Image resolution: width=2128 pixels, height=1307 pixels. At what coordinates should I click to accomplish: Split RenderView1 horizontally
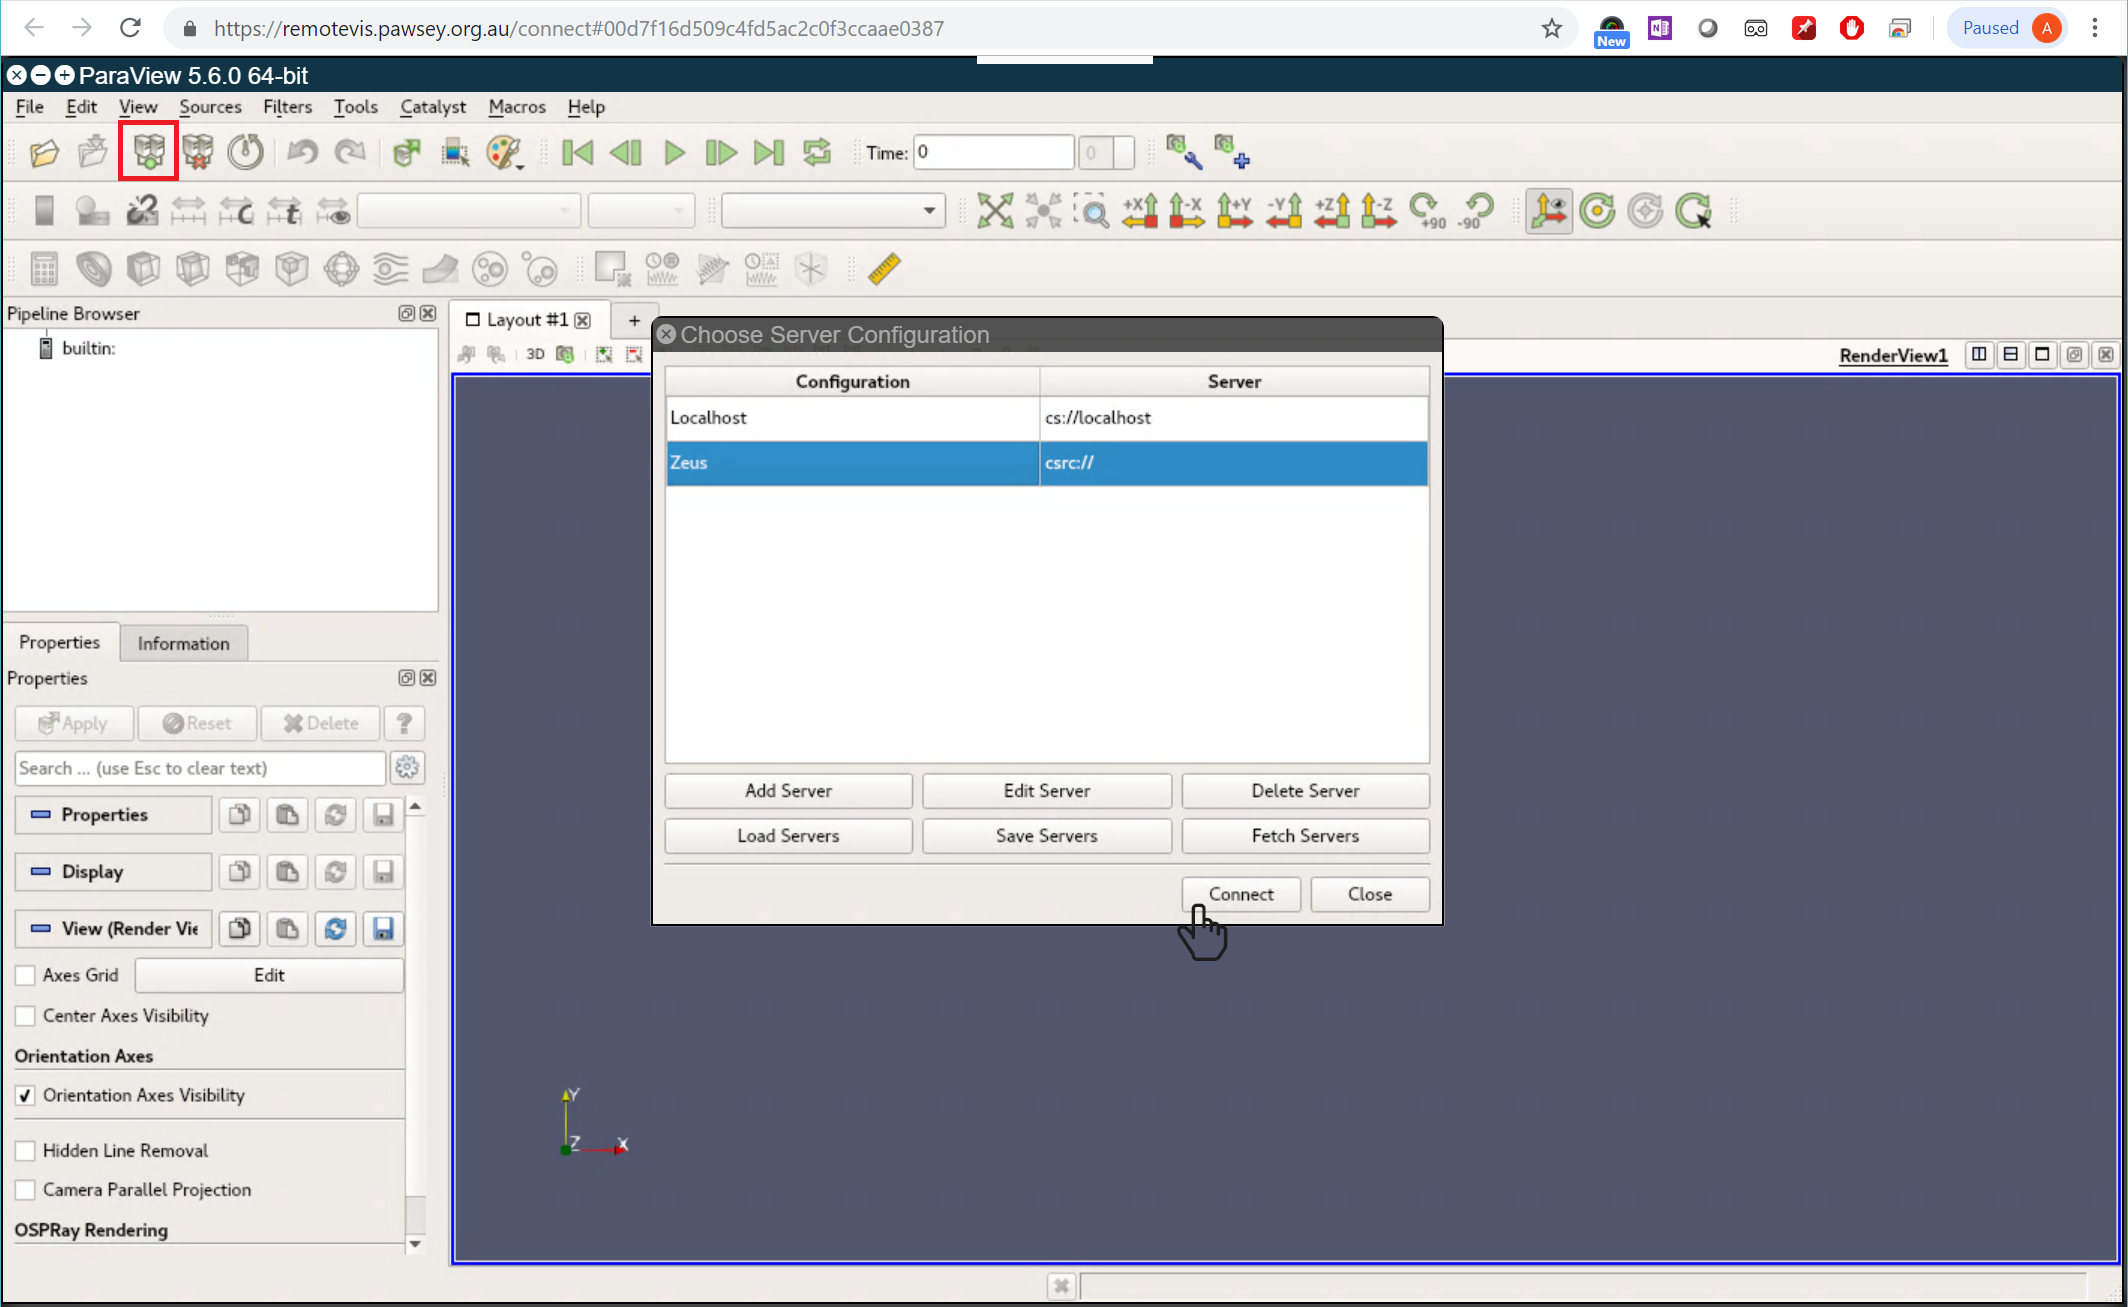[x=1978, y=354]
